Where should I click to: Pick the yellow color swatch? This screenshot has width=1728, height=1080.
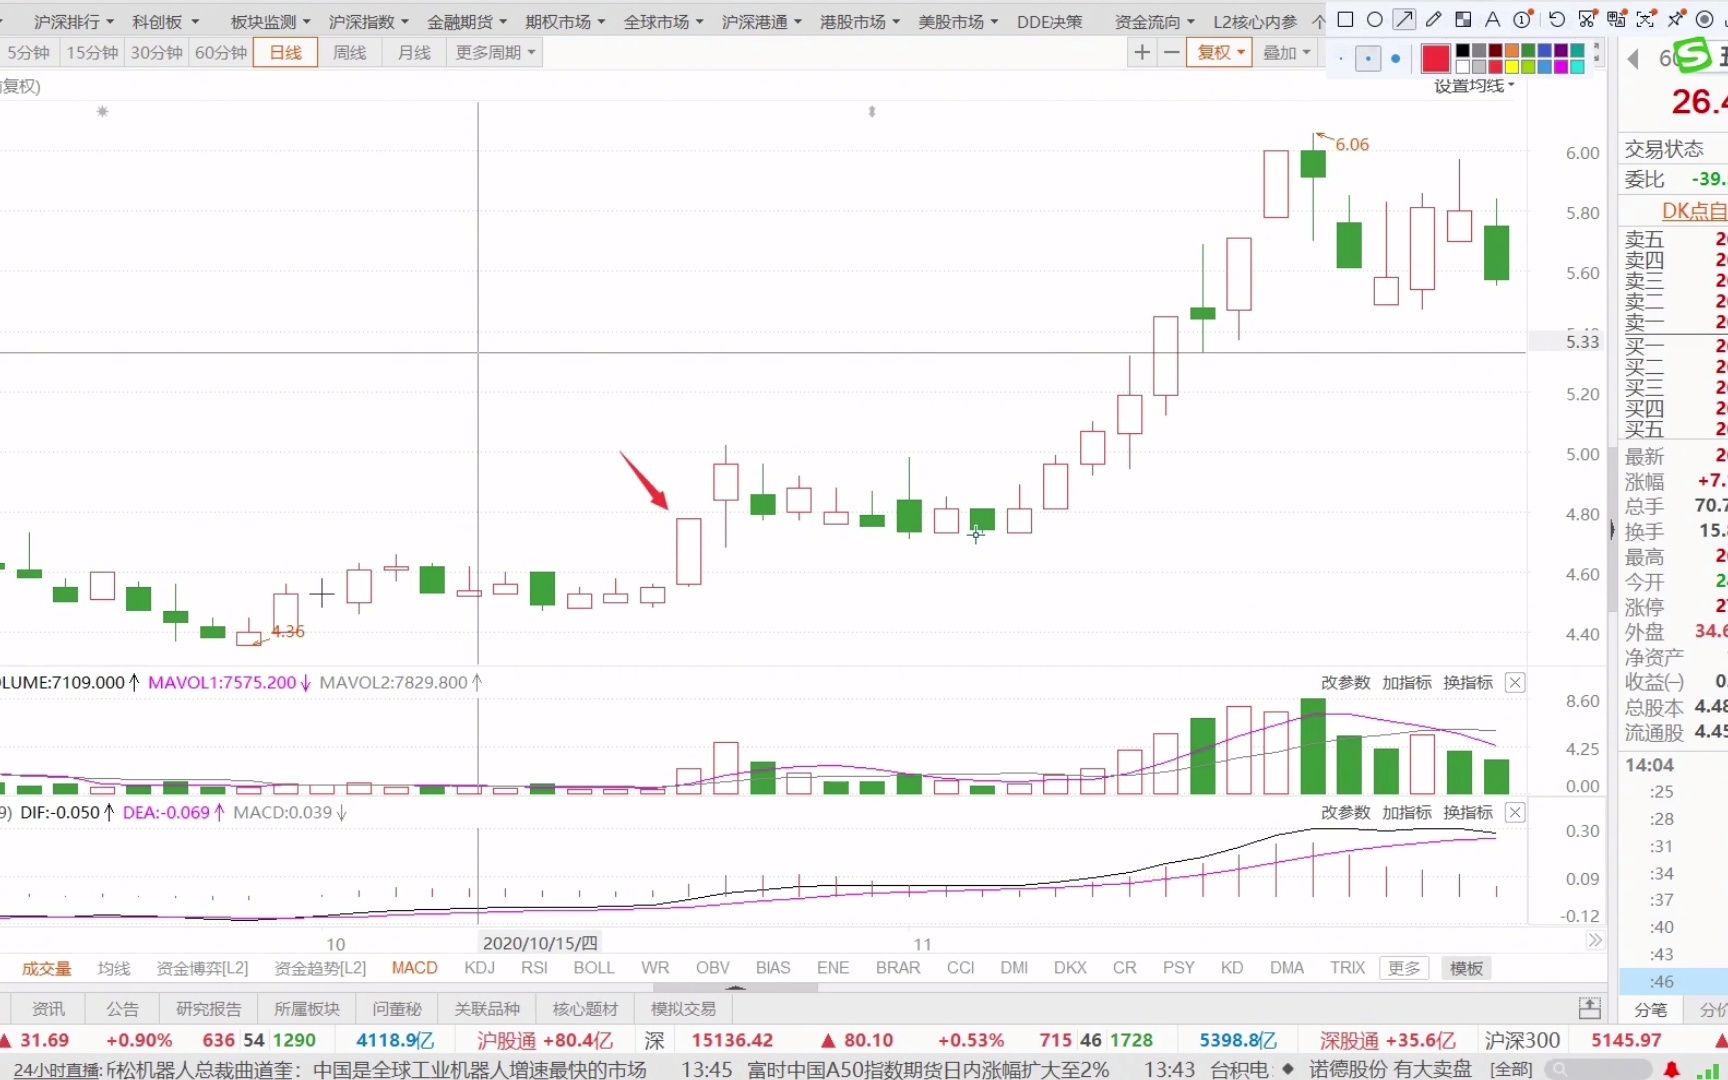click(1511, 67)
